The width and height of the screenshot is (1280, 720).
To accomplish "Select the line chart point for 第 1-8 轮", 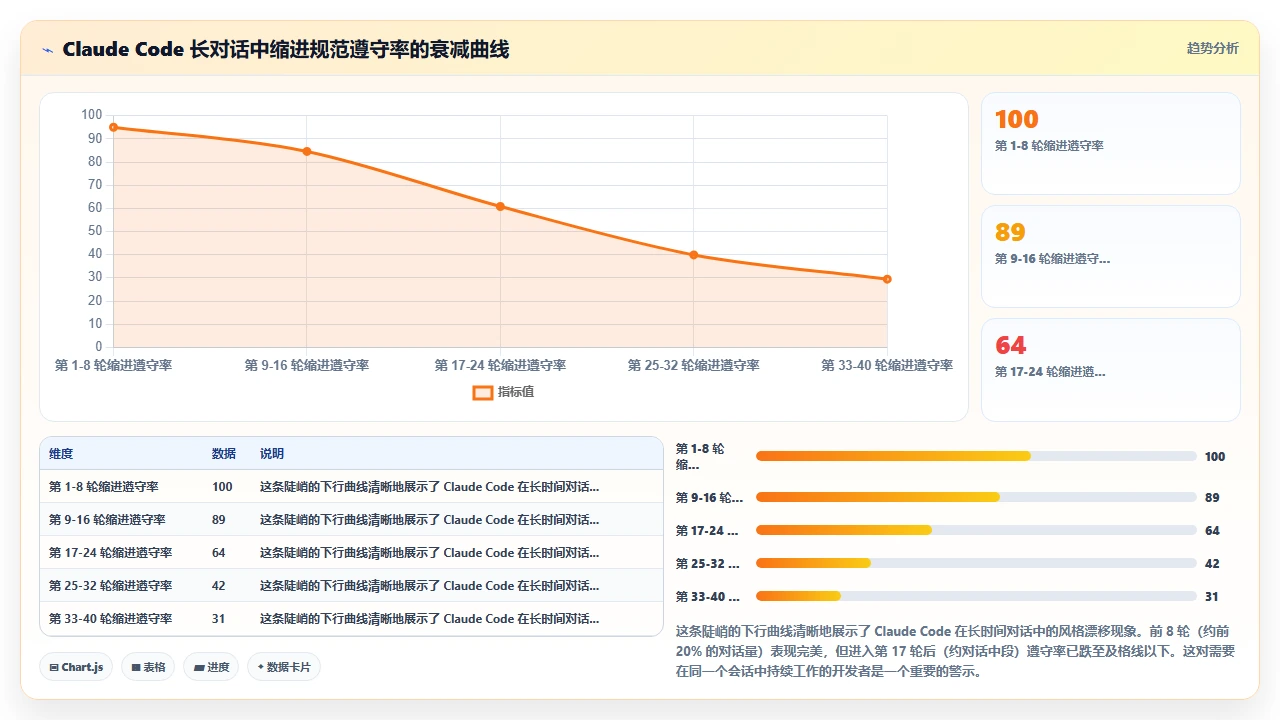I will click(x=113, y=127).
